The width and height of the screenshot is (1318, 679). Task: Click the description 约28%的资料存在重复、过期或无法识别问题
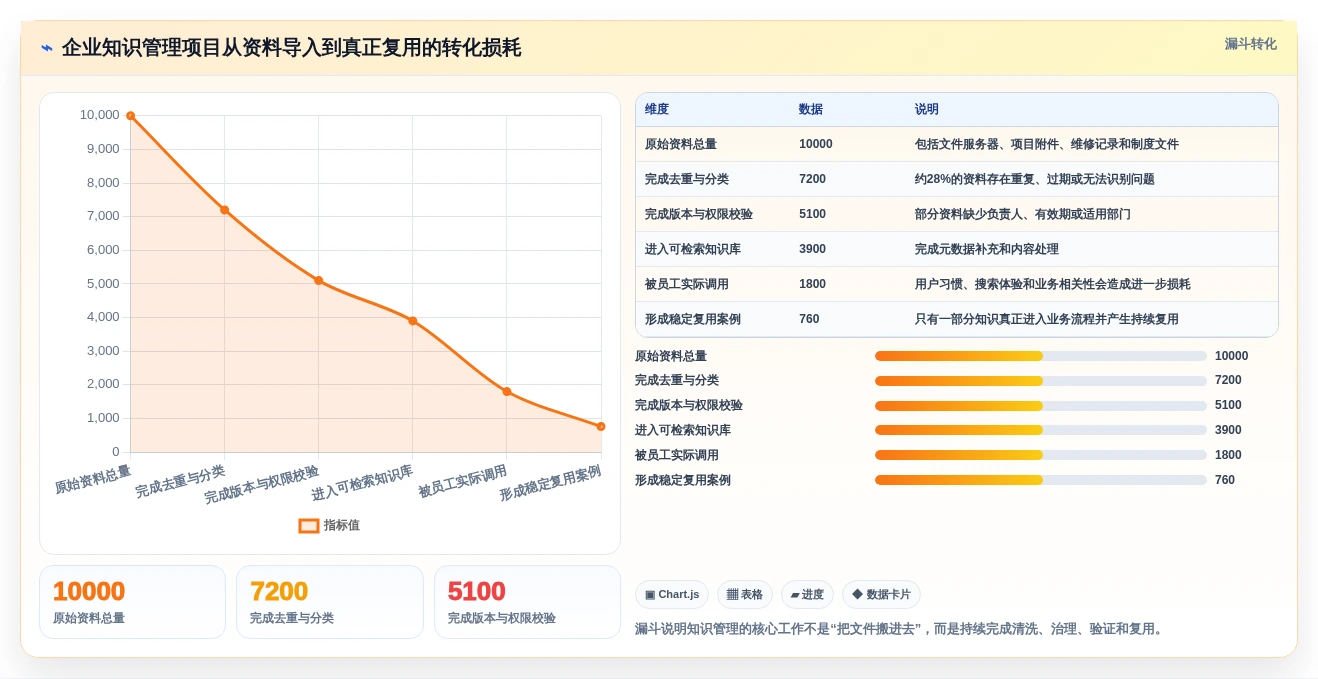1035,179
